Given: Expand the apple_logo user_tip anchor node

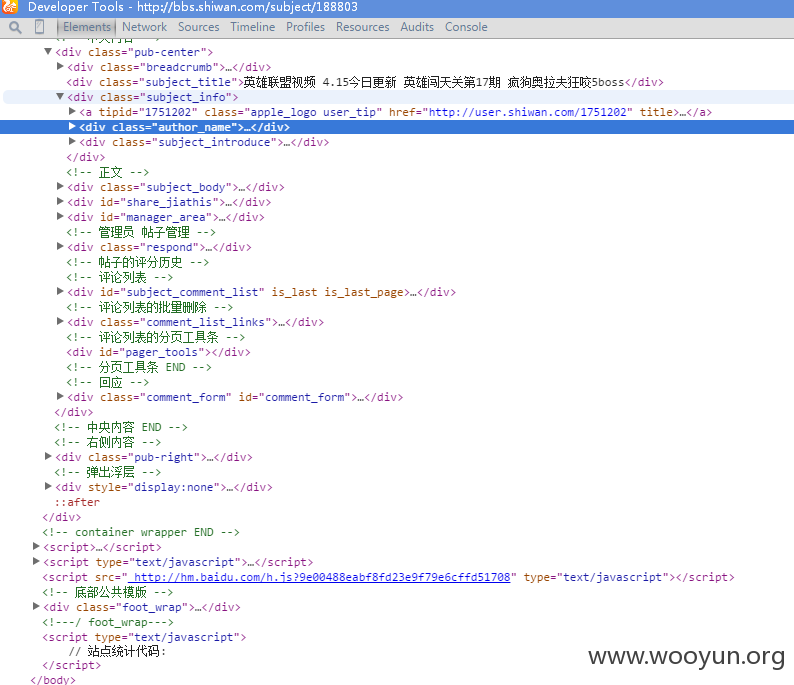Looking at the screenshot, I should pos(72,111).
